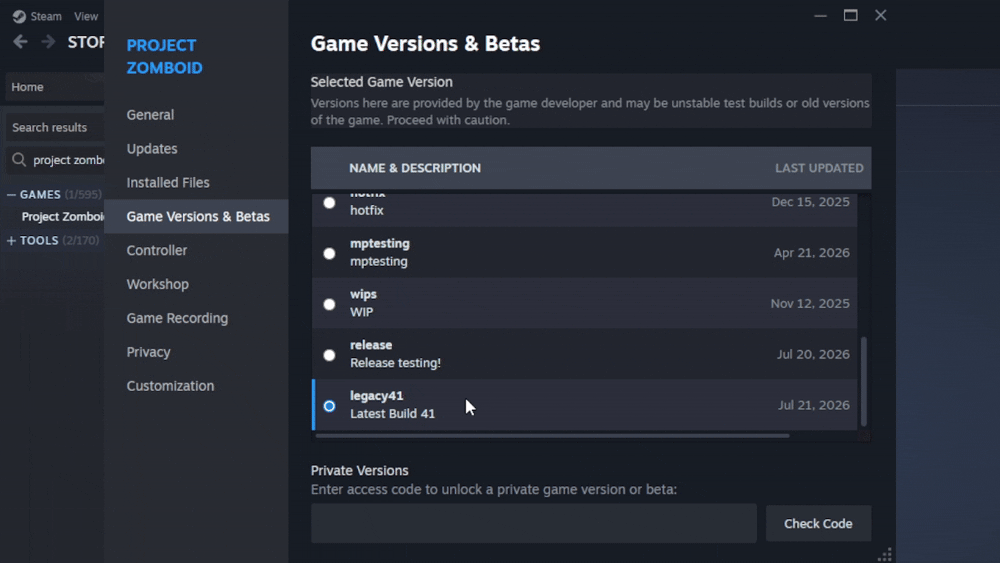The image size is (1000, 563).
Task: Click the Jul 20, 2026 date cell
Action: click(812, 355)
